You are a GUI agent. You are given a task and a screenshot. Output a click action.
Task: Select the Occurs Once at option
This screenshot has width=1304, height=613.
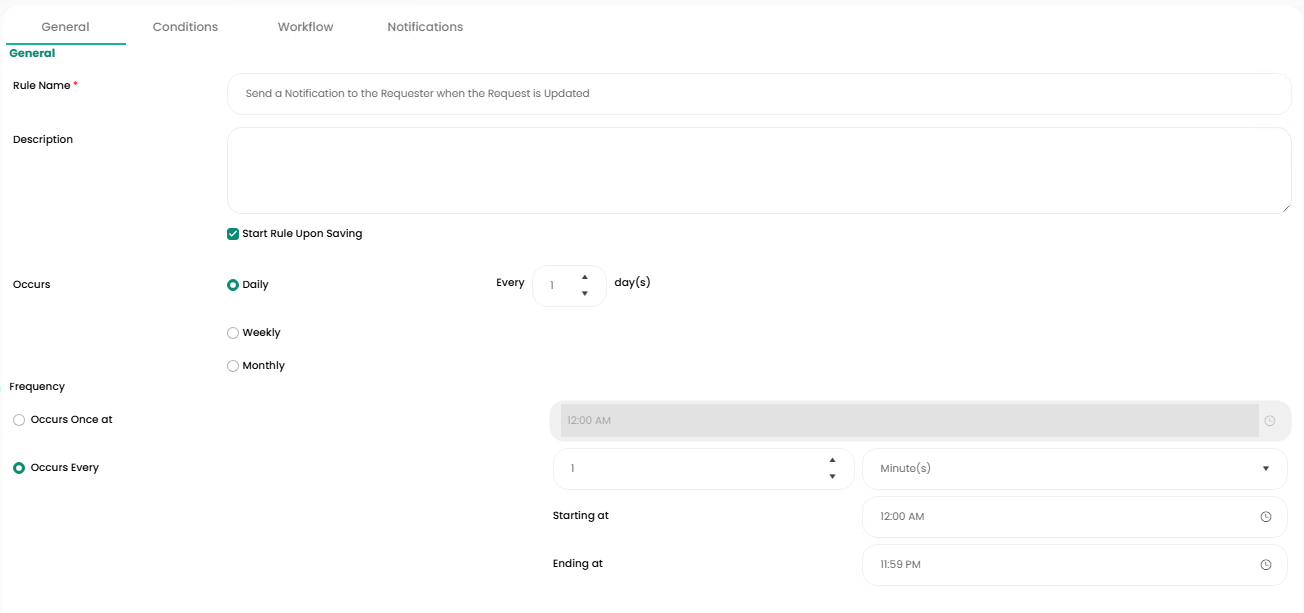[x=19, y=420]
